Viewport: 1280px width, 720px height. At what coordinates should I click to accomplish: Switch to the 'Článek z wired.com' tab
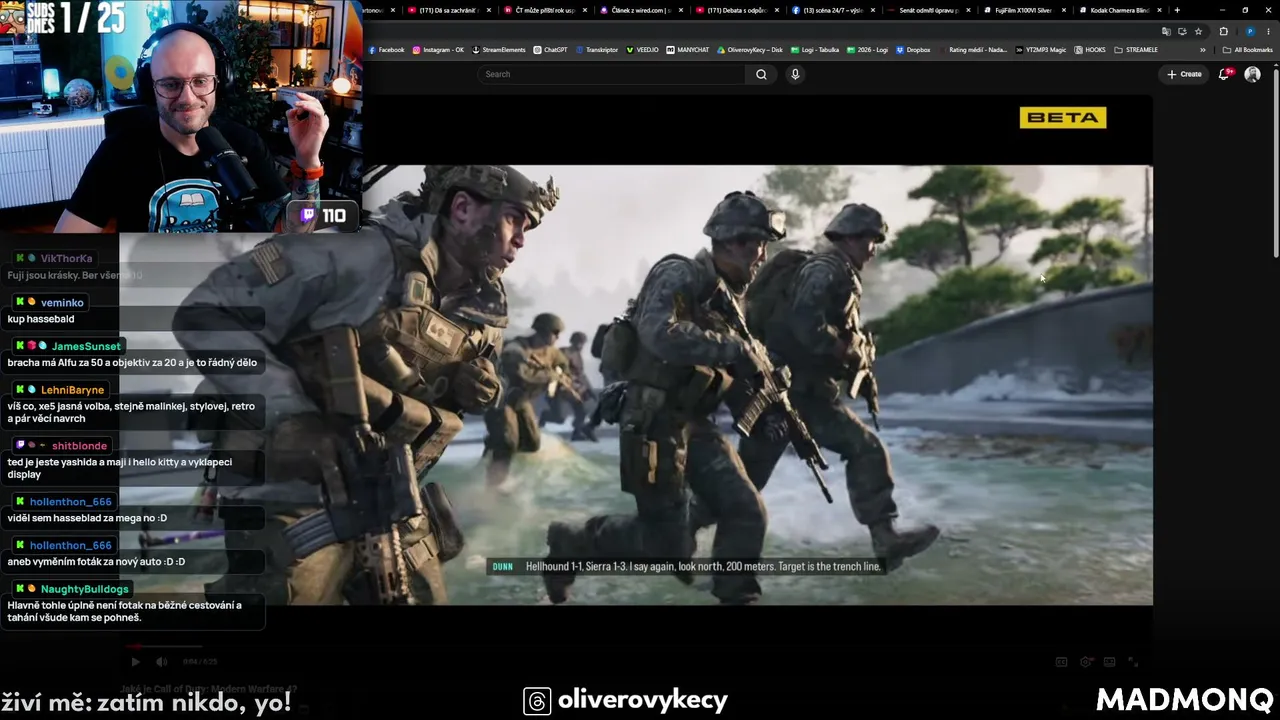click(639, 10)
